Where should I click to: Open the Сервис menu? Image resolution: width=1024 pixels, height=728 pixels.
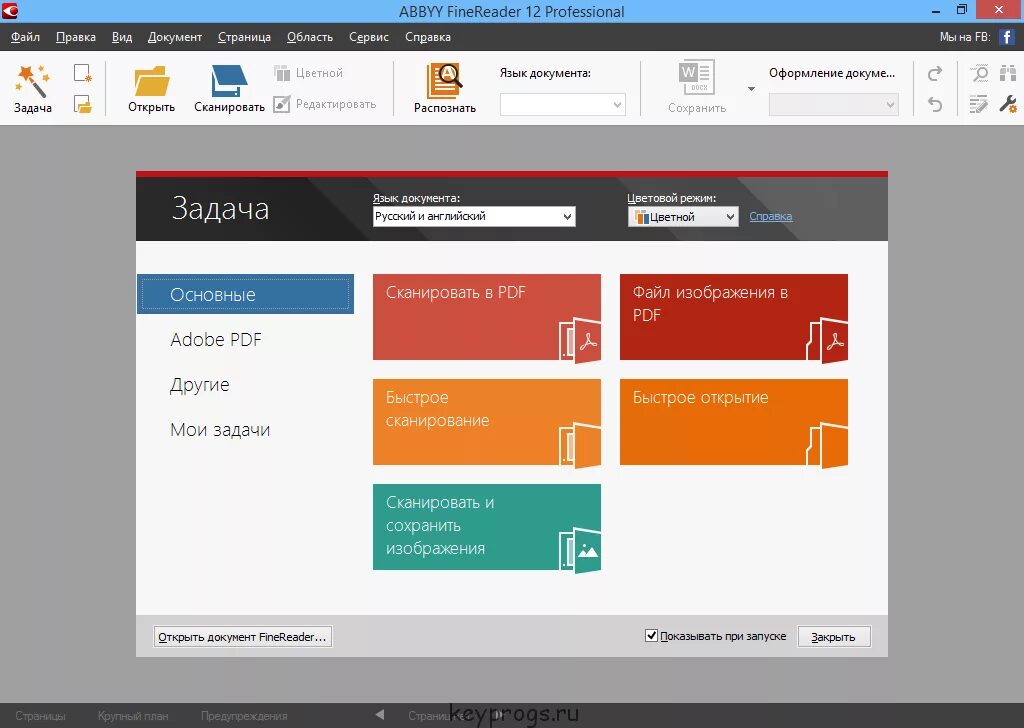pos(368,37)
